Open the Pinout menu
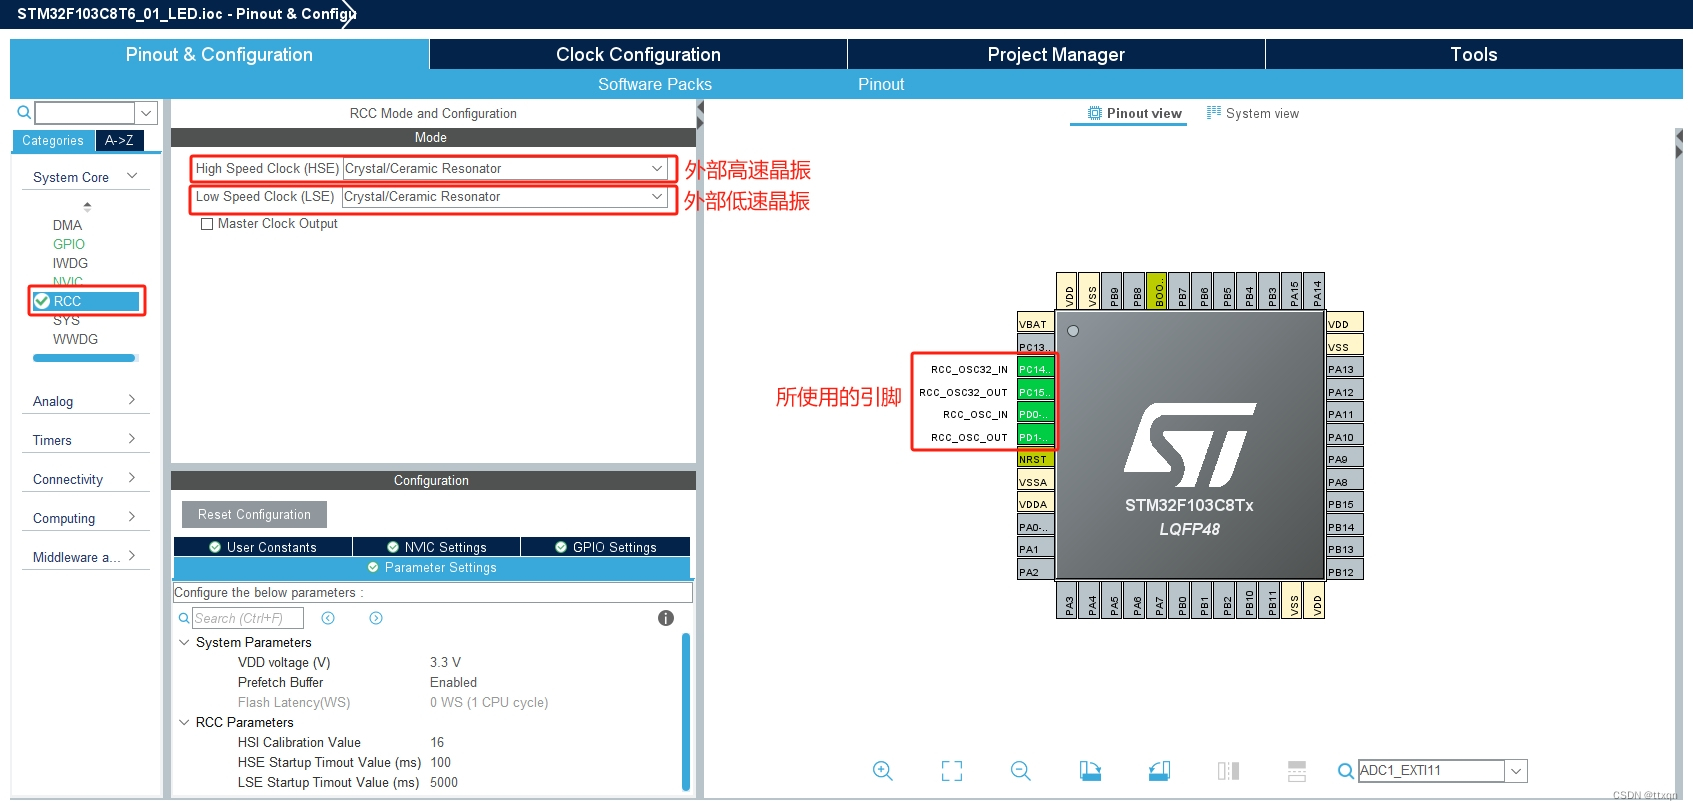 [881, 84]
